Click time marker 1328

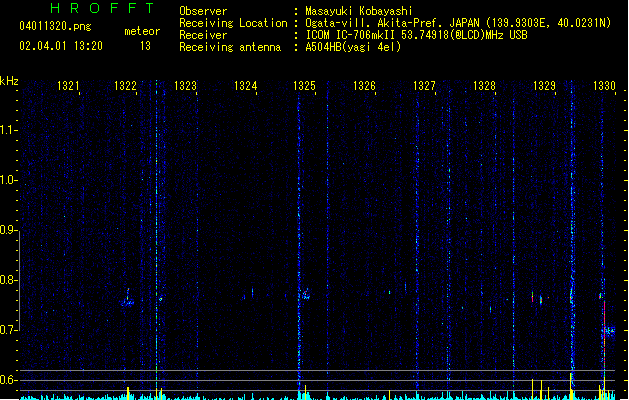(484, 86)
